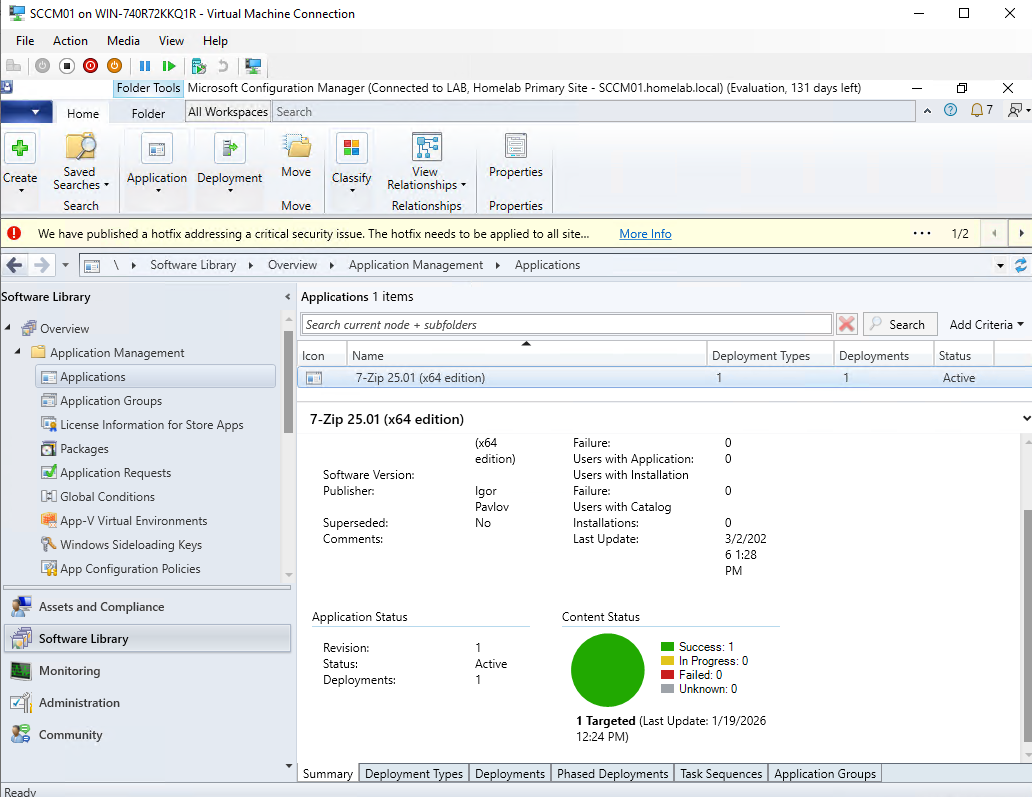Expand the Add Criteria dropdown

click(x=985, y=324)
